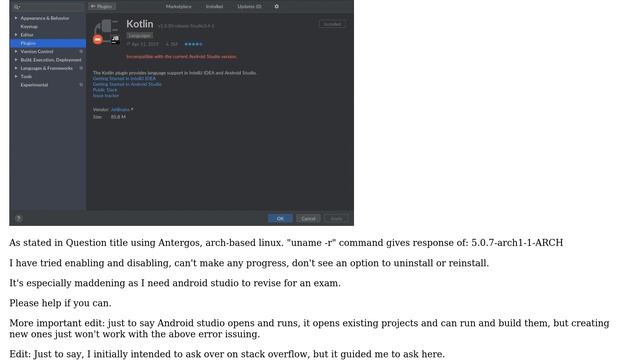Click the paragraph about enabling and disabling
Image resolution: width=640 pixels, height=360 pixels.
249,263
